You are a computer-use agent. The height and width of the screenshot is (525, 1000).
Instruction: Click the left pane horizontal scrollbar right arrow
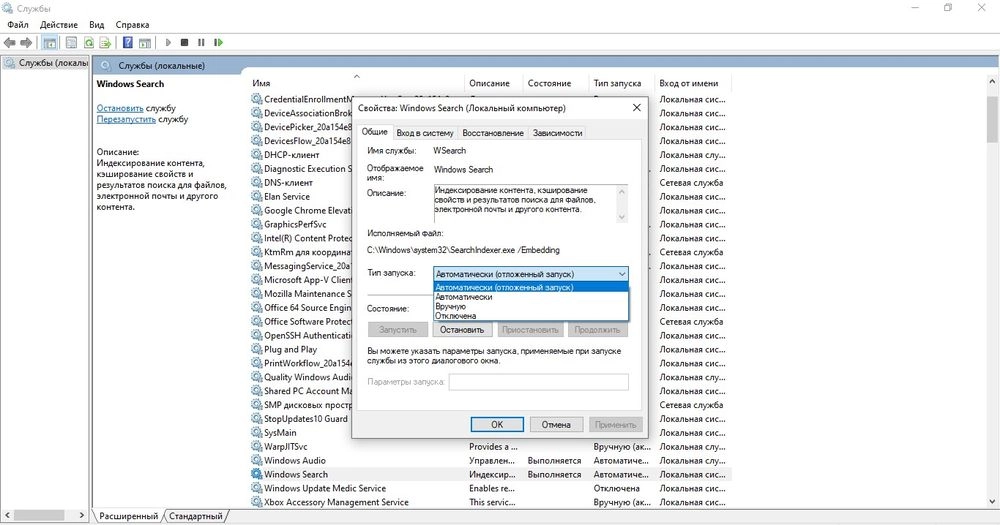[82, 515]
